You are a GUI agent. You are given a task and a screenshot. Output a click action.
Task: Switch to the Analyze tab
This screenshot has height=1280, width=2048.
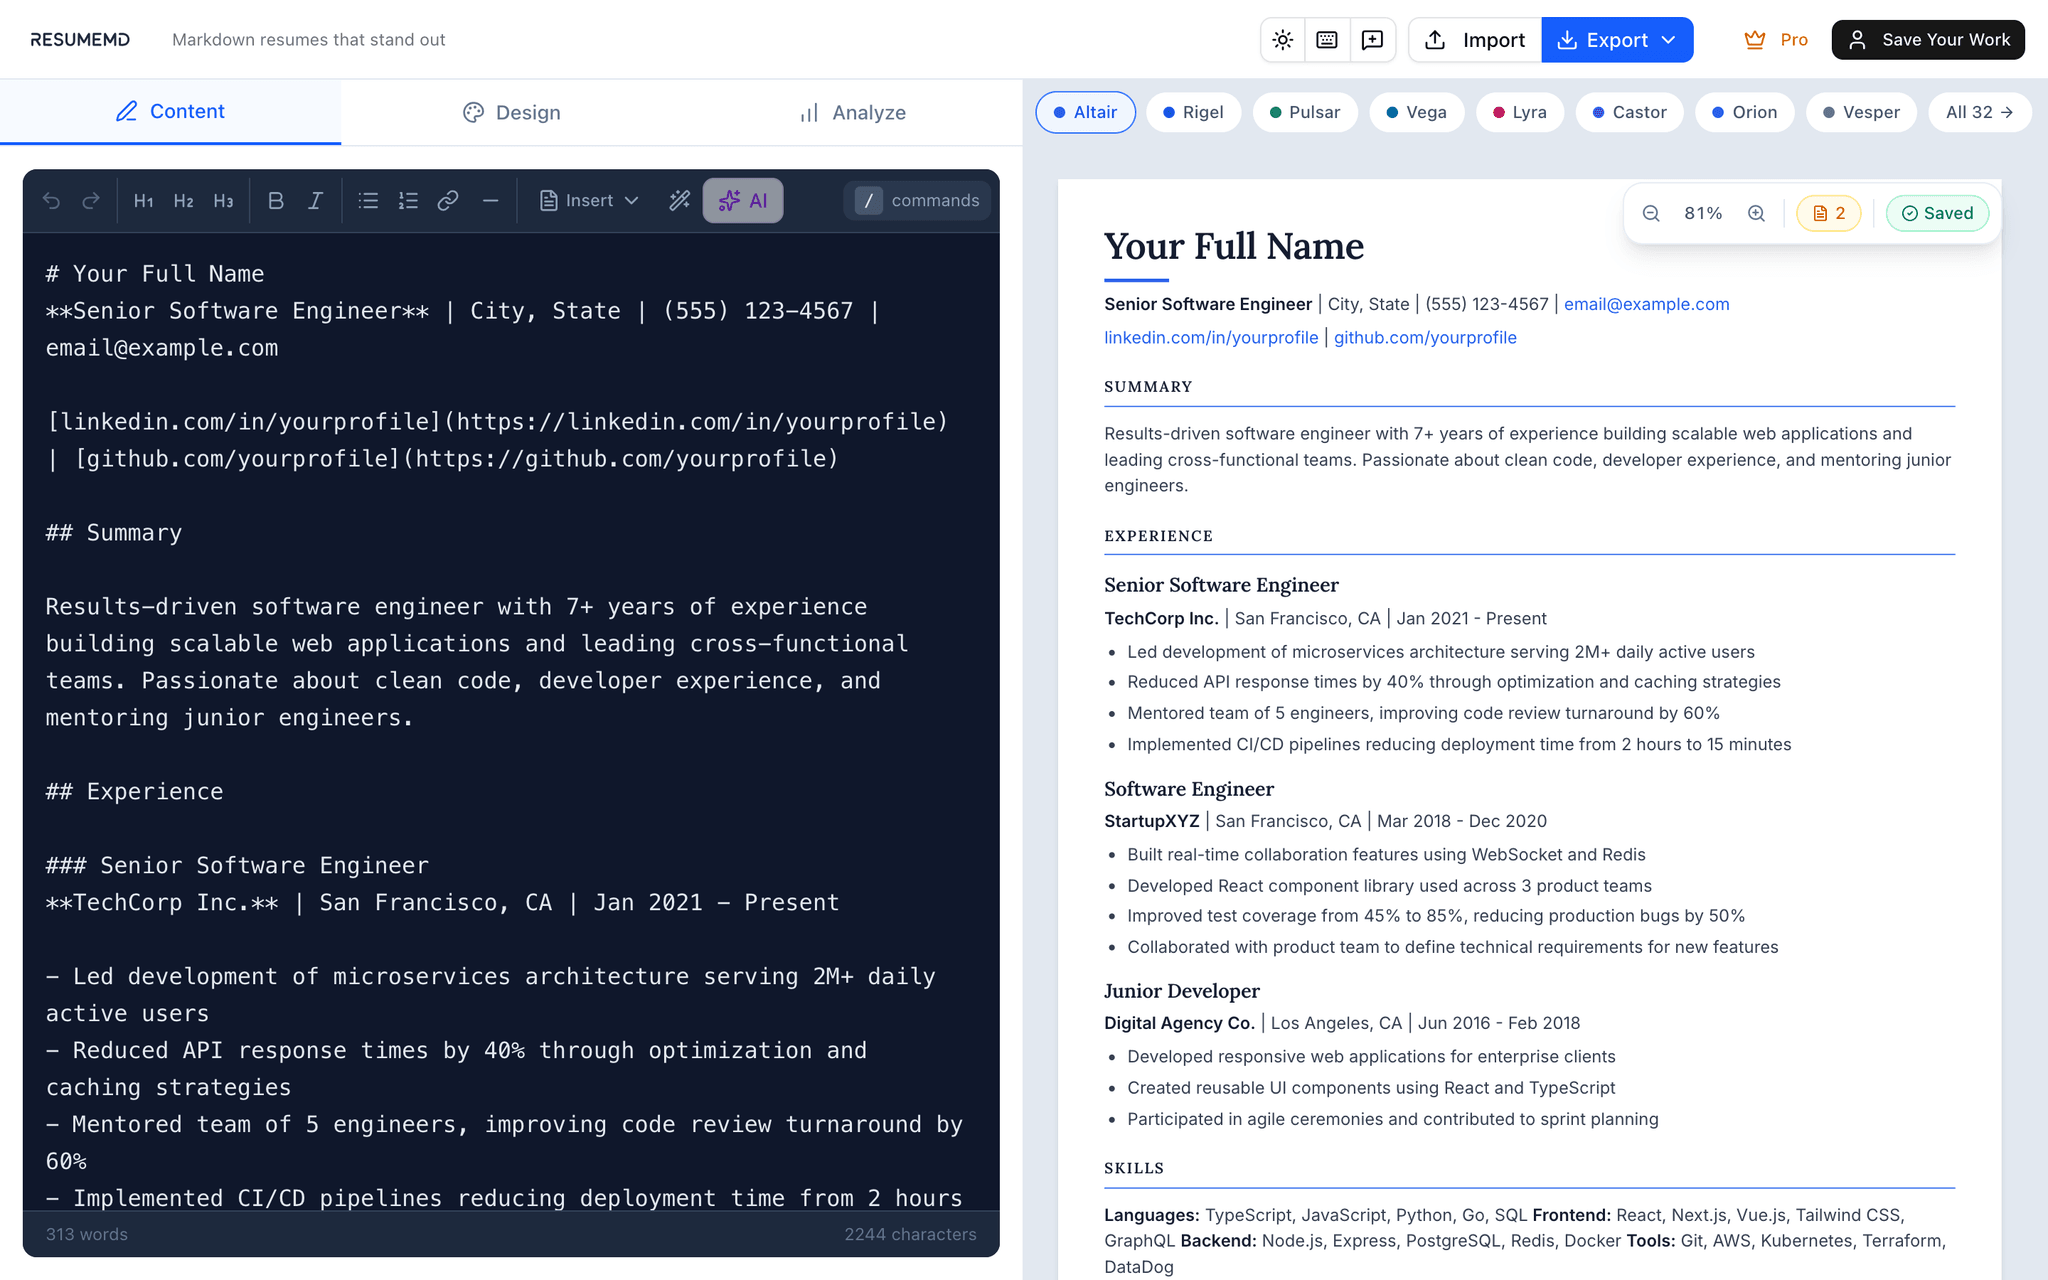[x=852, y=112]
